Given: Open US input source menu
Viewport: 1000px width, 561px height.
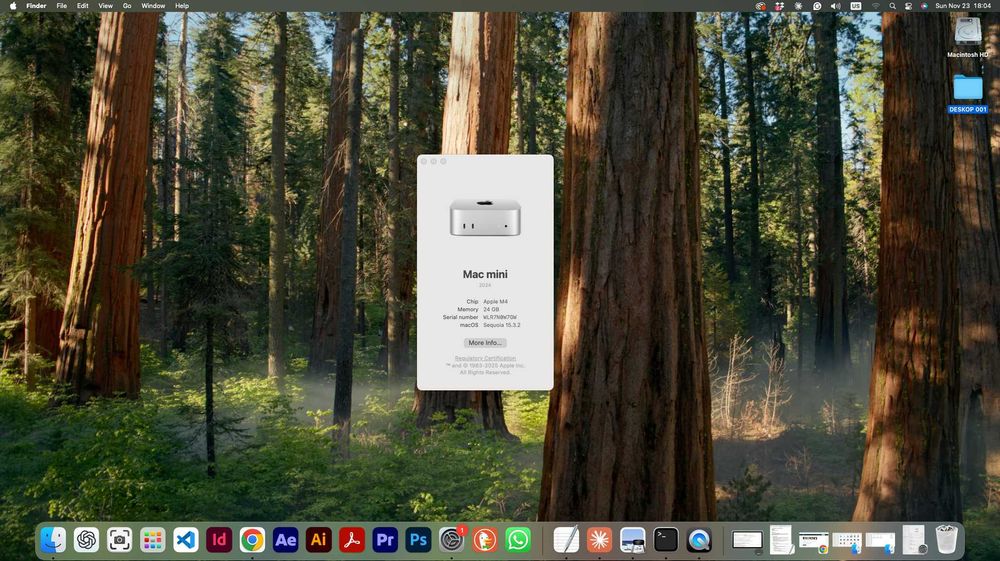Looking at the screenshot, I should 856,6.
